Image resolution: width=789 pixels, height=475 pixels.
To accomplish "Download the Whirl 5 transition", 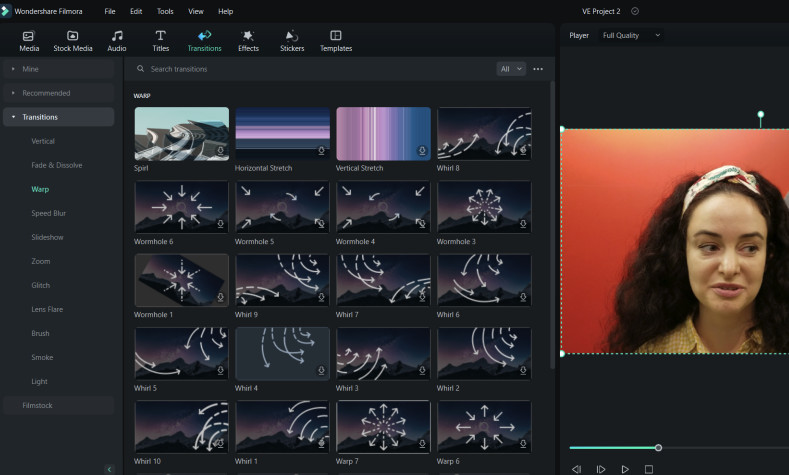I will tap(220, 370).
